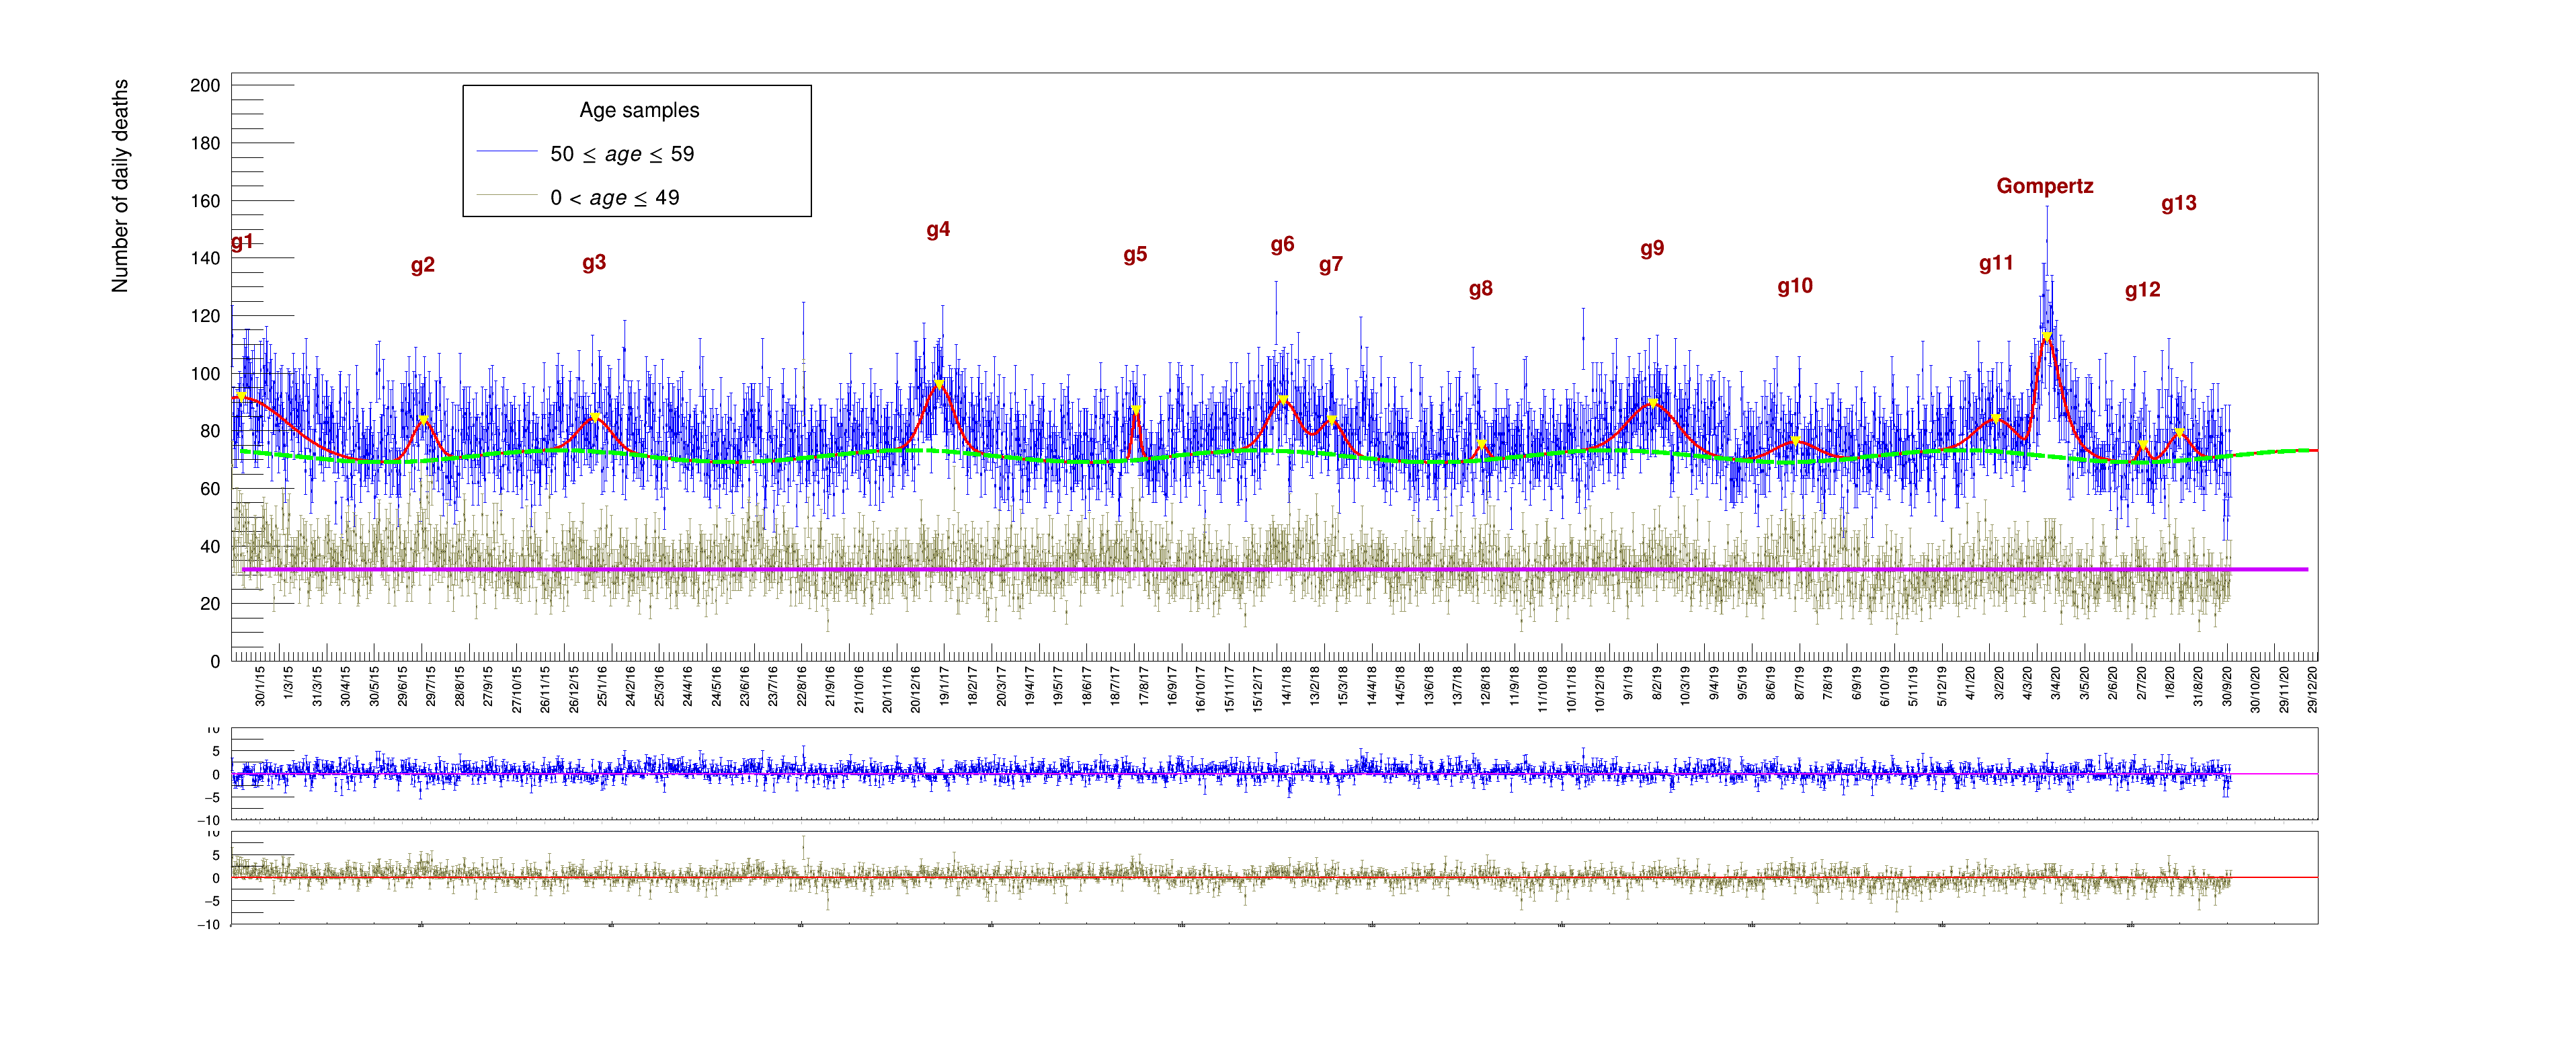
Task: Select the g1 label at chart start
Action: 242,242
